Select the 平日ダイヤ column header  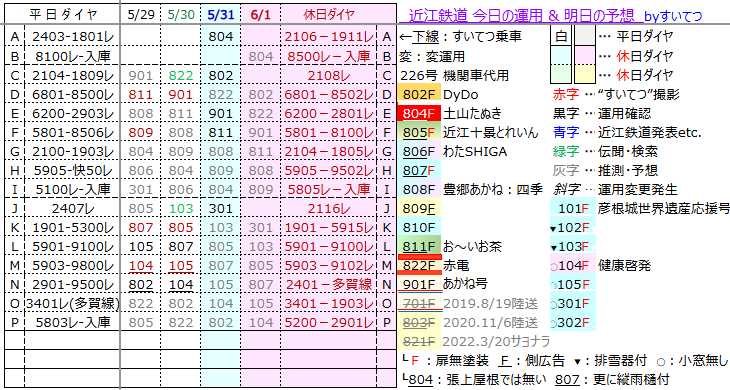tap(63, 14)
